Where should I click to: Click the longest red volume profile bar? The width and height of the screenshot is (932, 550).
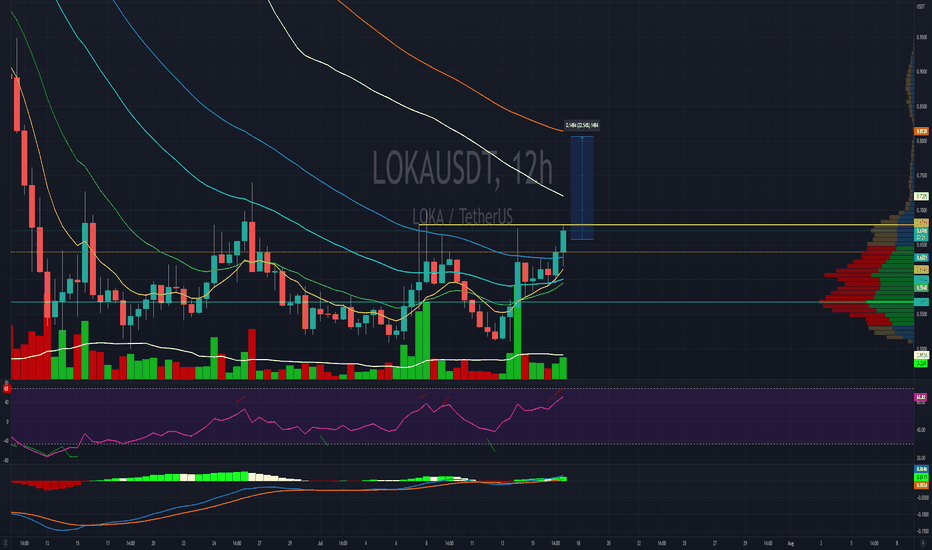[x=843, y=303]
